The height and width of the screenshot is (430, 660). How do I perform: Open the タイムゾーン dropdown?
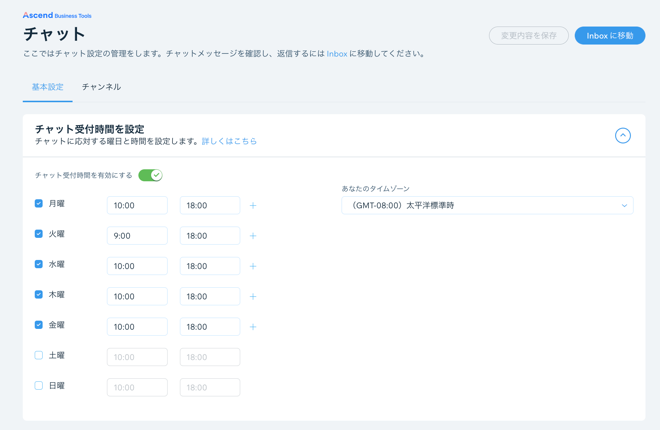tap(487, 206)
